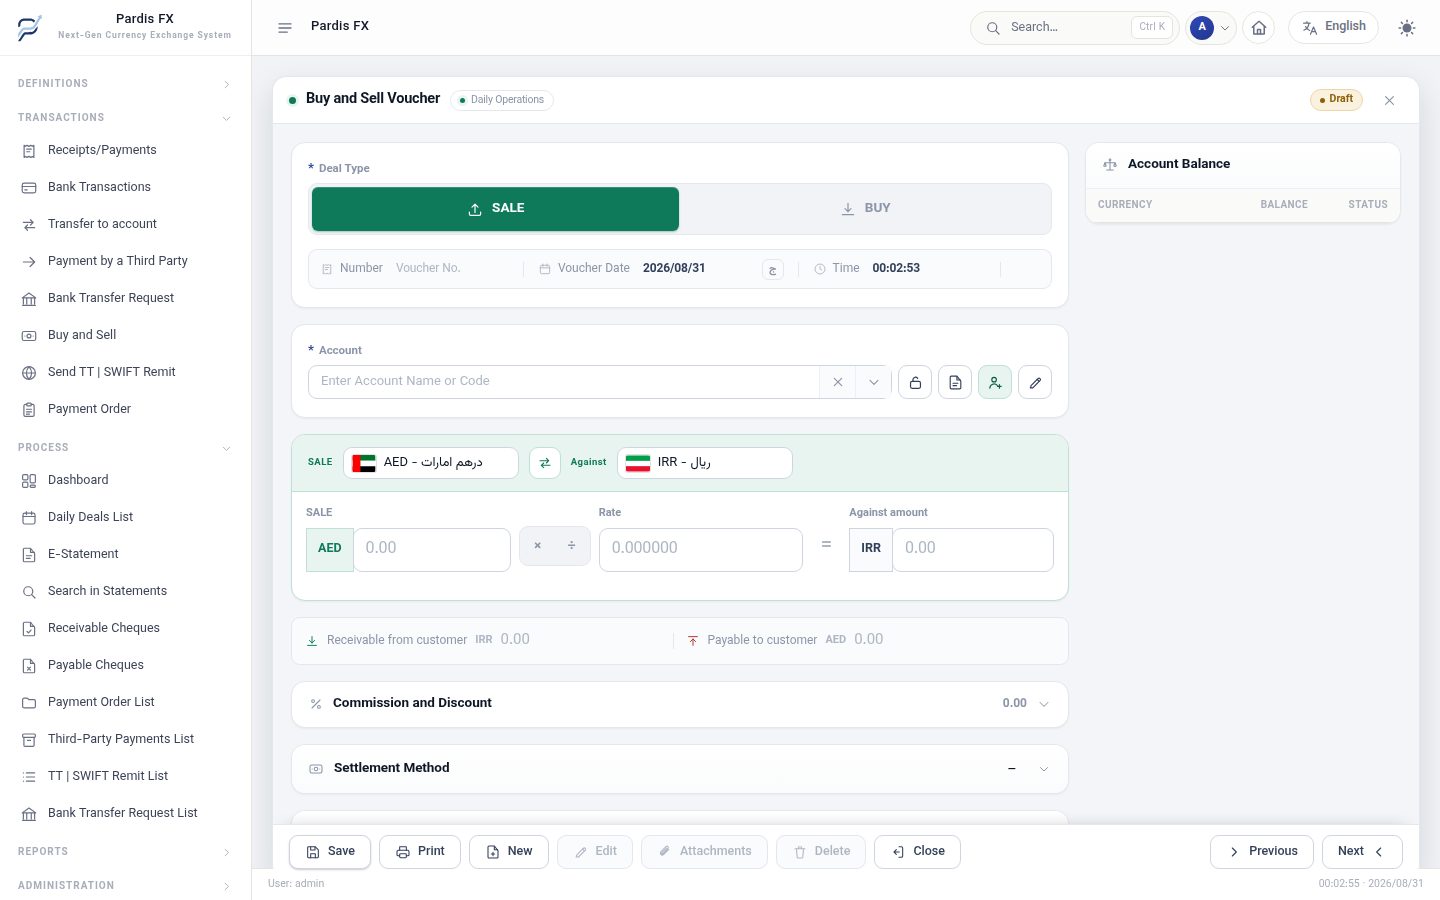Open Buy and Sell in sidebar

click(x=125, y=336)
